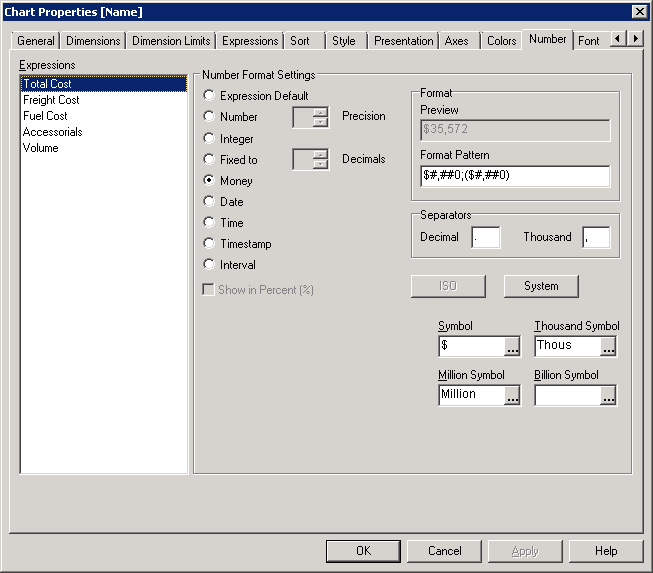Switch to the Dimensions tab
The width and height of the screenshot is (653, 573).
tap(93, 41)
